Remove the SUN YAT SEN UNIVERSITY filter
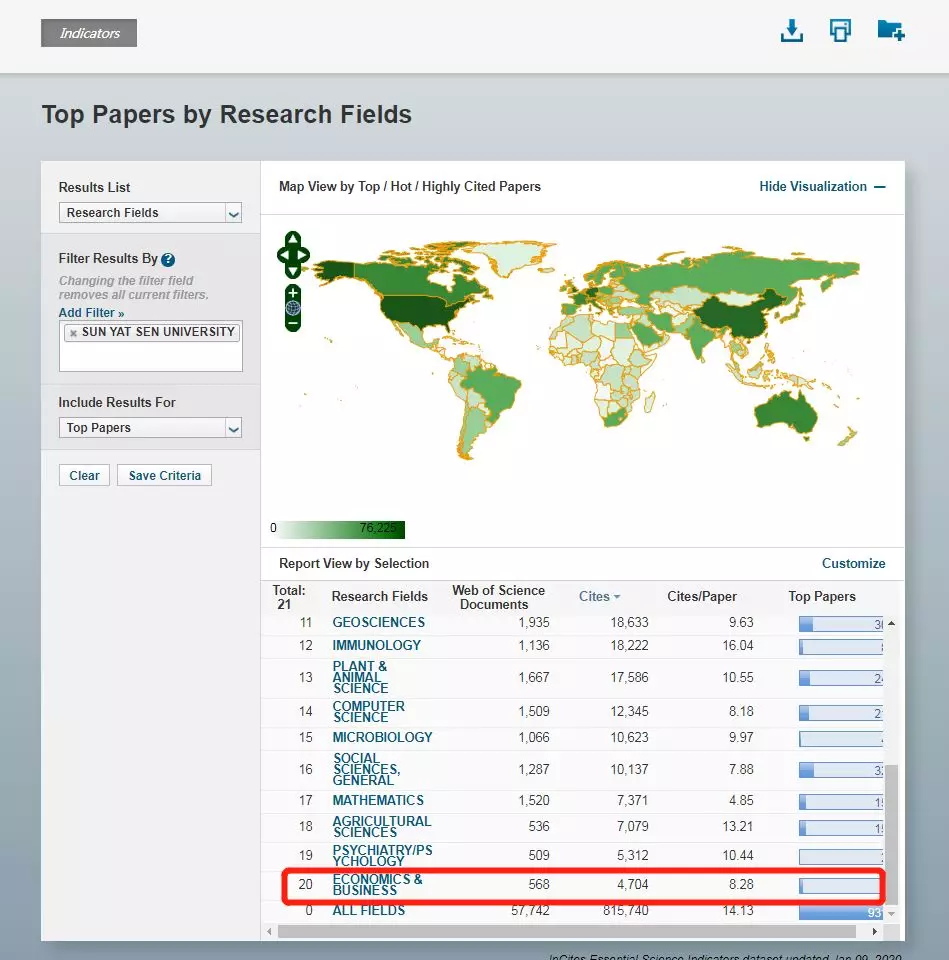The height and width of the screenshot is (960, 949). [73, 333]
